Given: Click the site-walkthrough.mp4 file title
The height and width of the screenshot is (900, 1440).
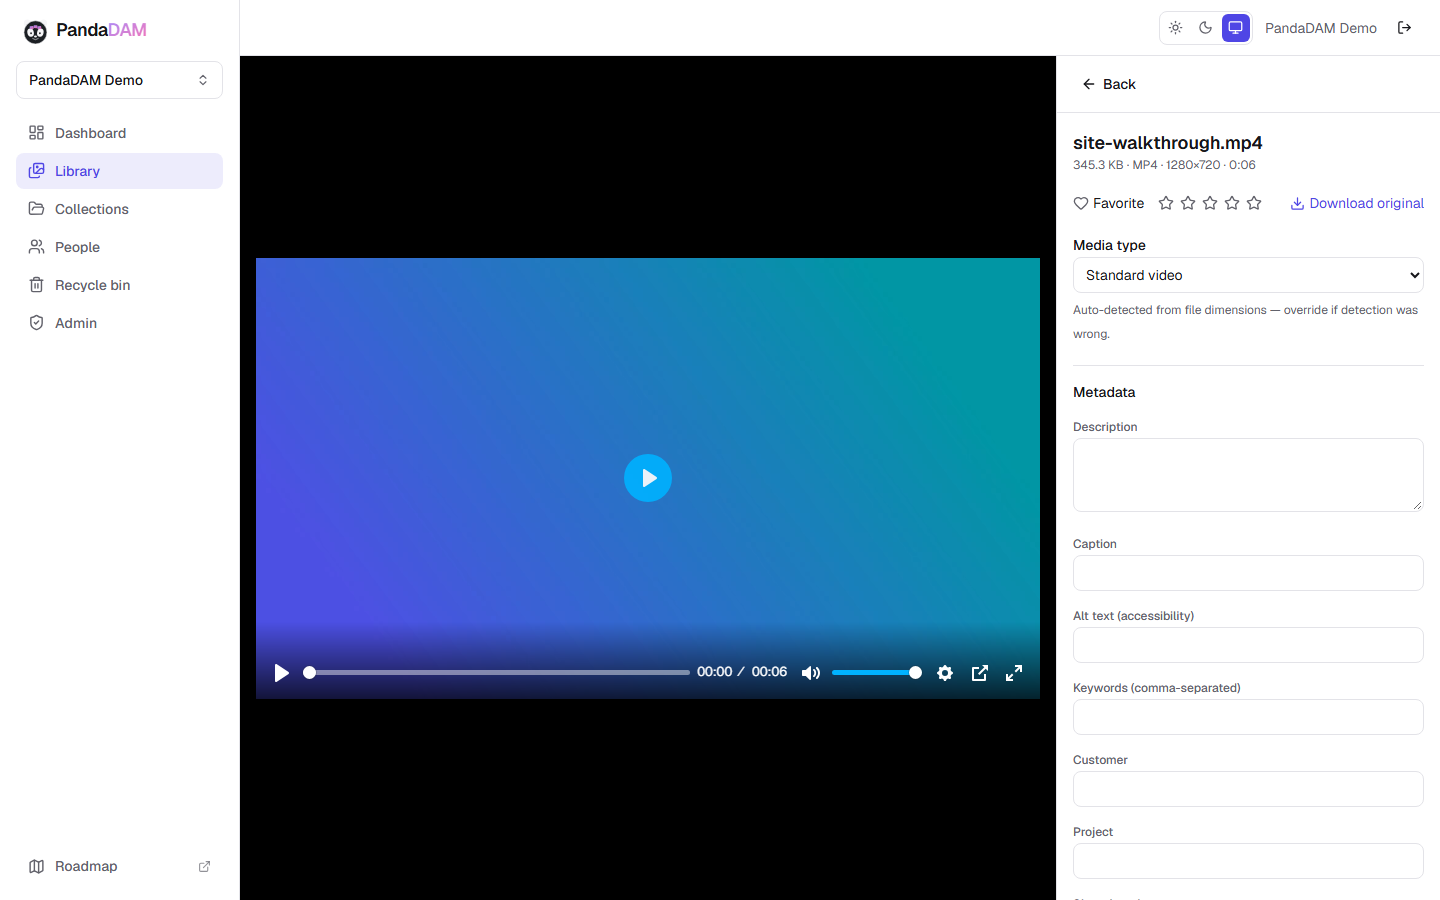Looking at the screenshot, I should (1167, 143).
